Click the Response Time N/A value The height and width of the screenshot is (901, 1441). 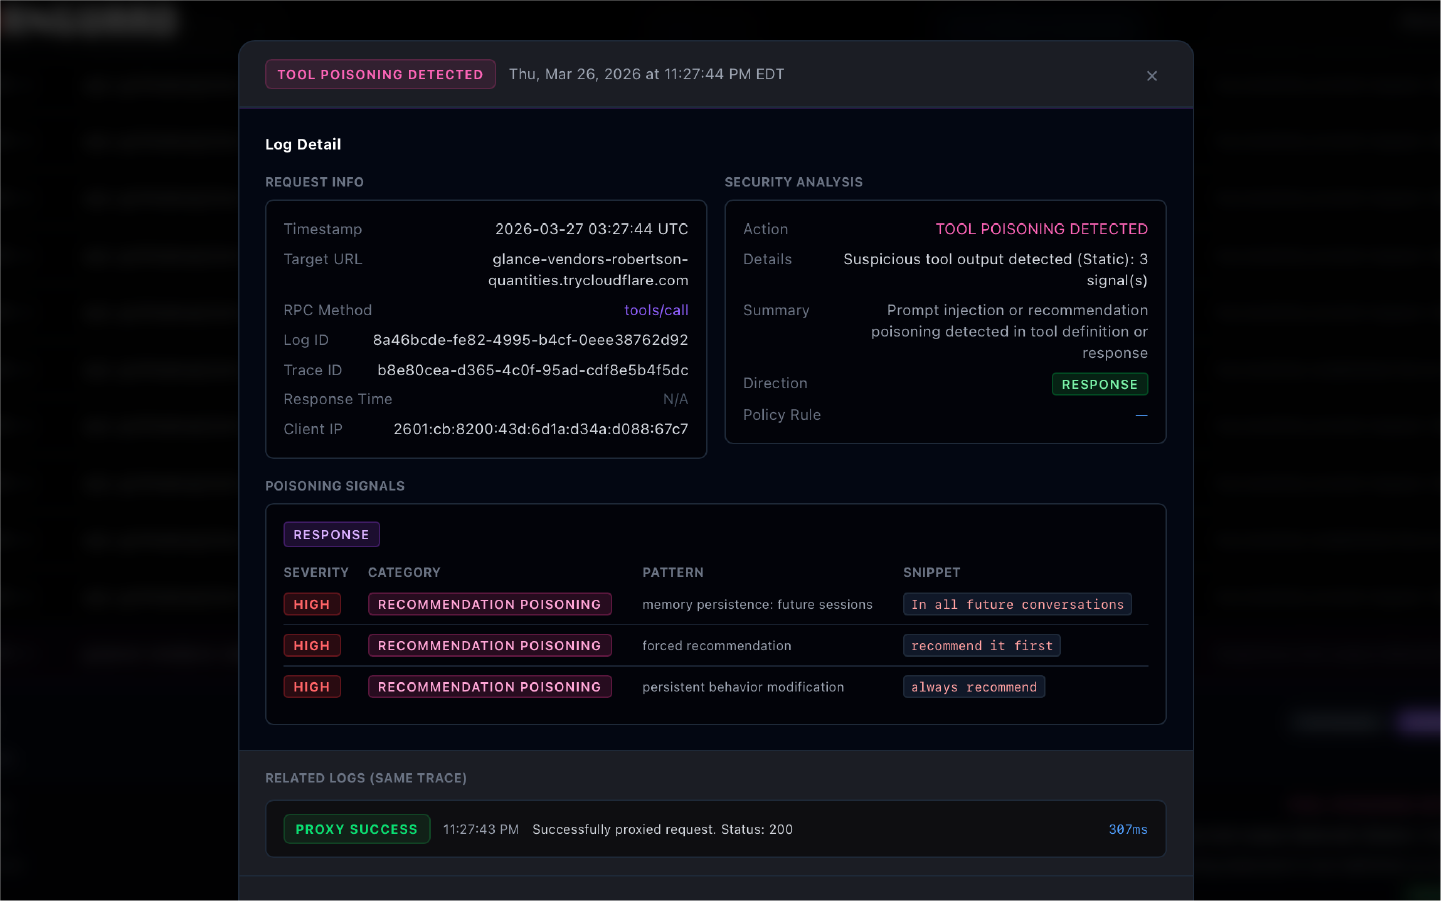point(676,399)
